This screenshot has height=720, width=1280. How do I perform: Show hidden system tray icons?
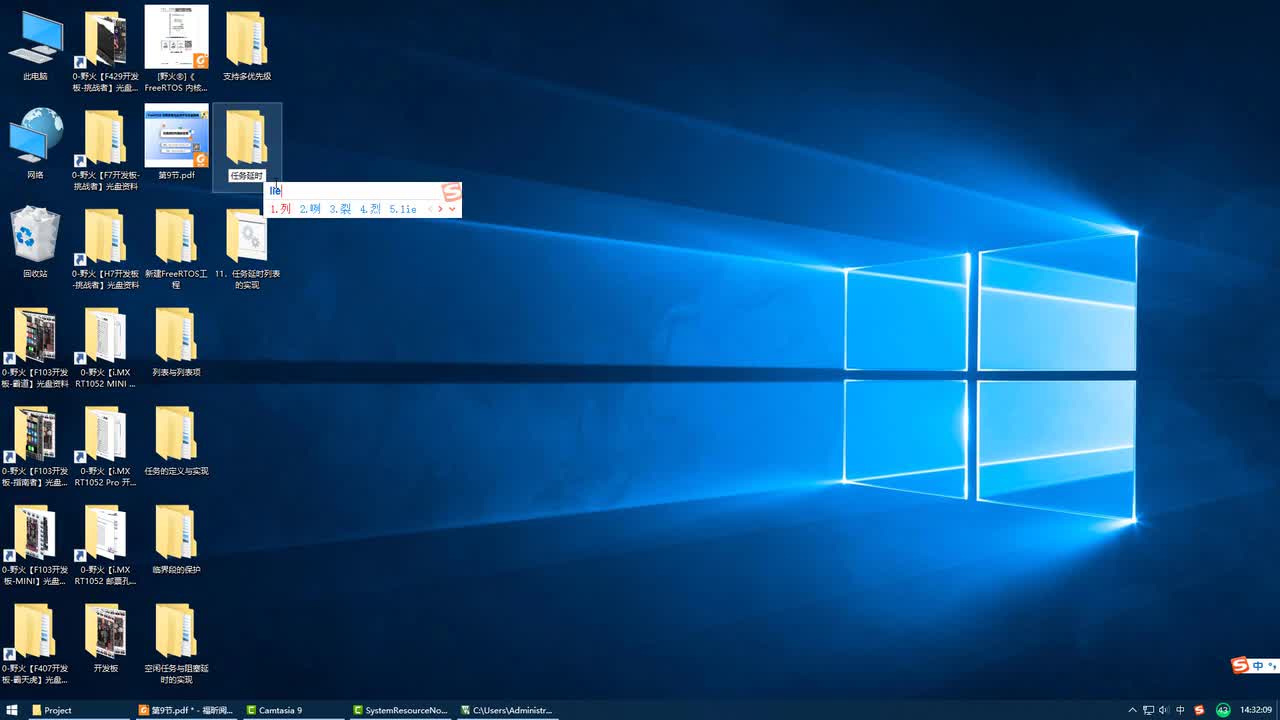coord(1133,710)
